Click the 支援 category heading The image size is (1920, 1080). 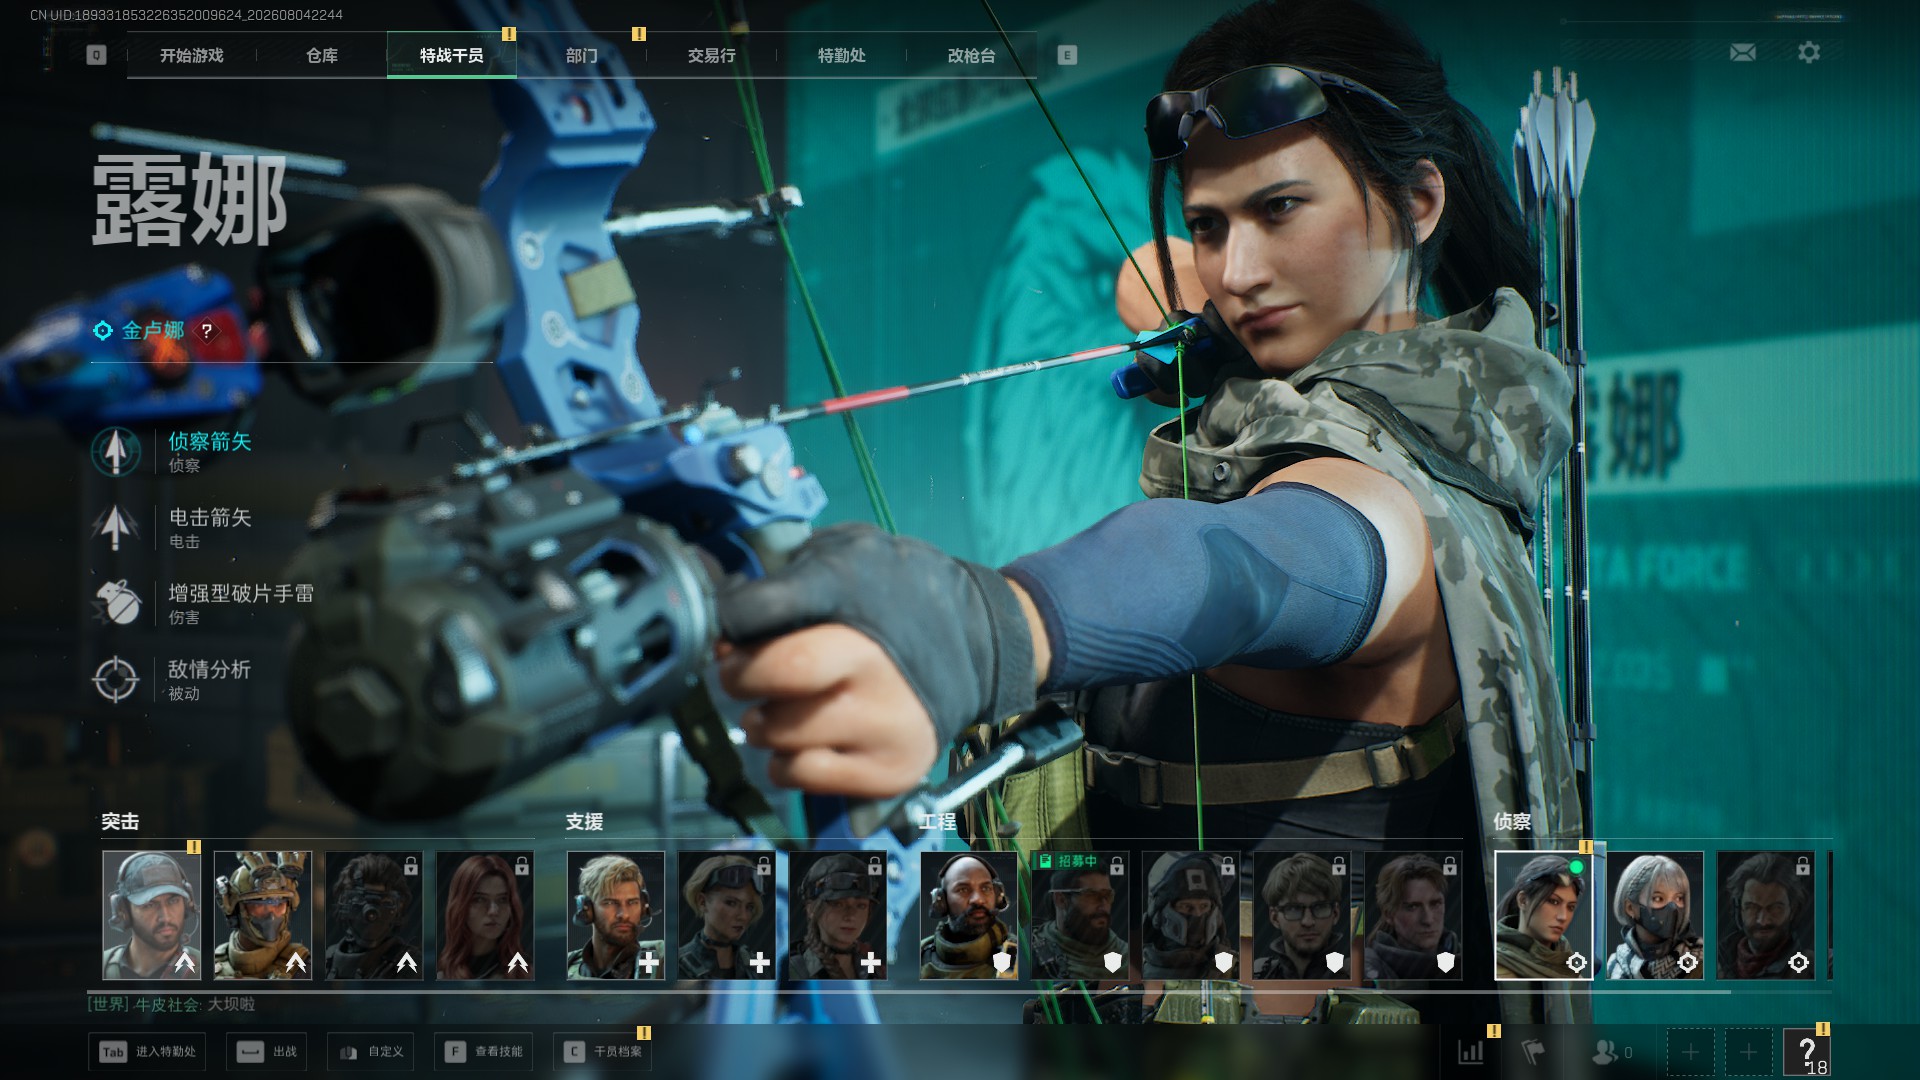pos(585,822)
